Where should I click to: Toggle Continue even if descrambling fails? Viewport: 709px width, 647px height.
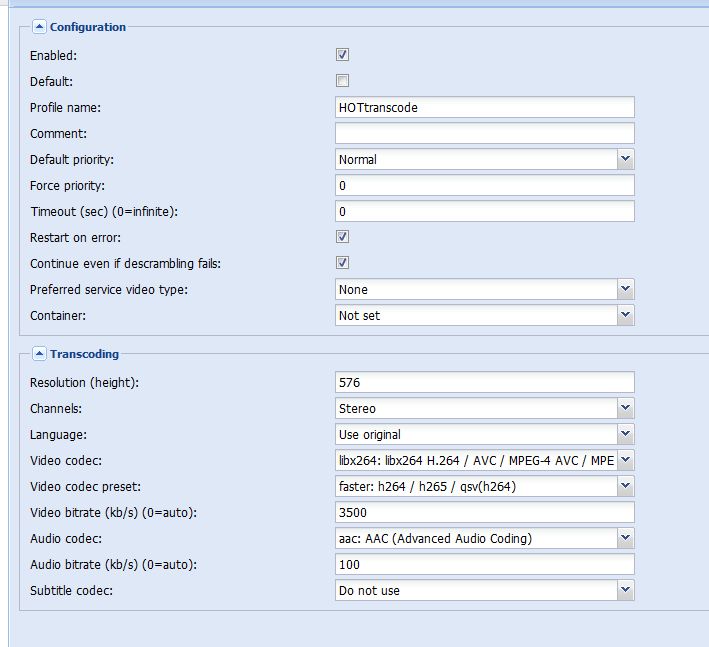[342, 263]
